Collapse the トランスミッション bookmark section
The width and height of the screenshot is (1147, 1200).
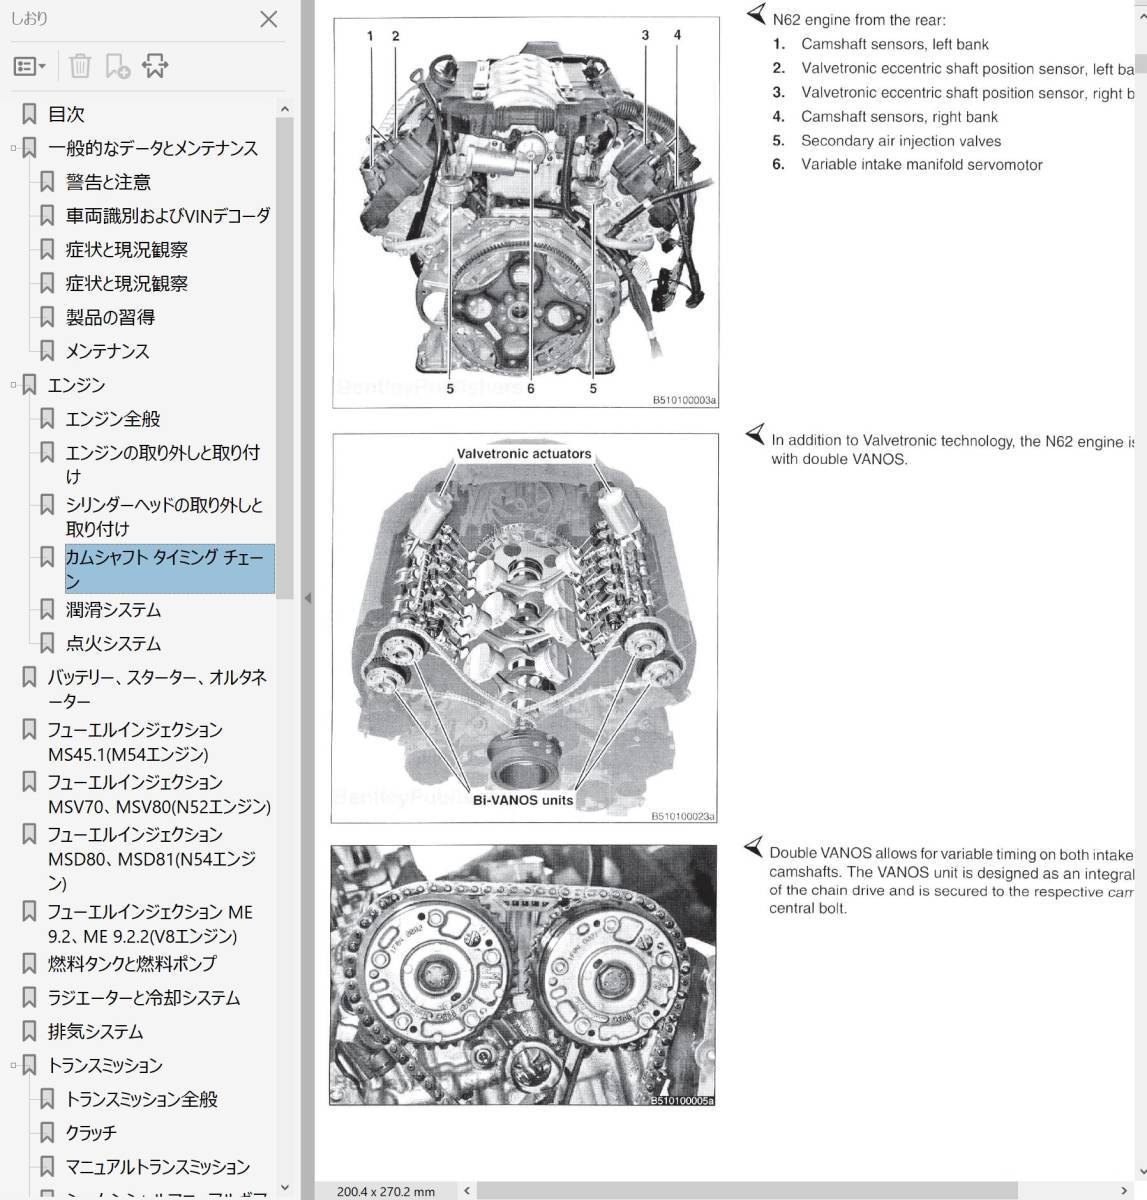click(13, 1066)
